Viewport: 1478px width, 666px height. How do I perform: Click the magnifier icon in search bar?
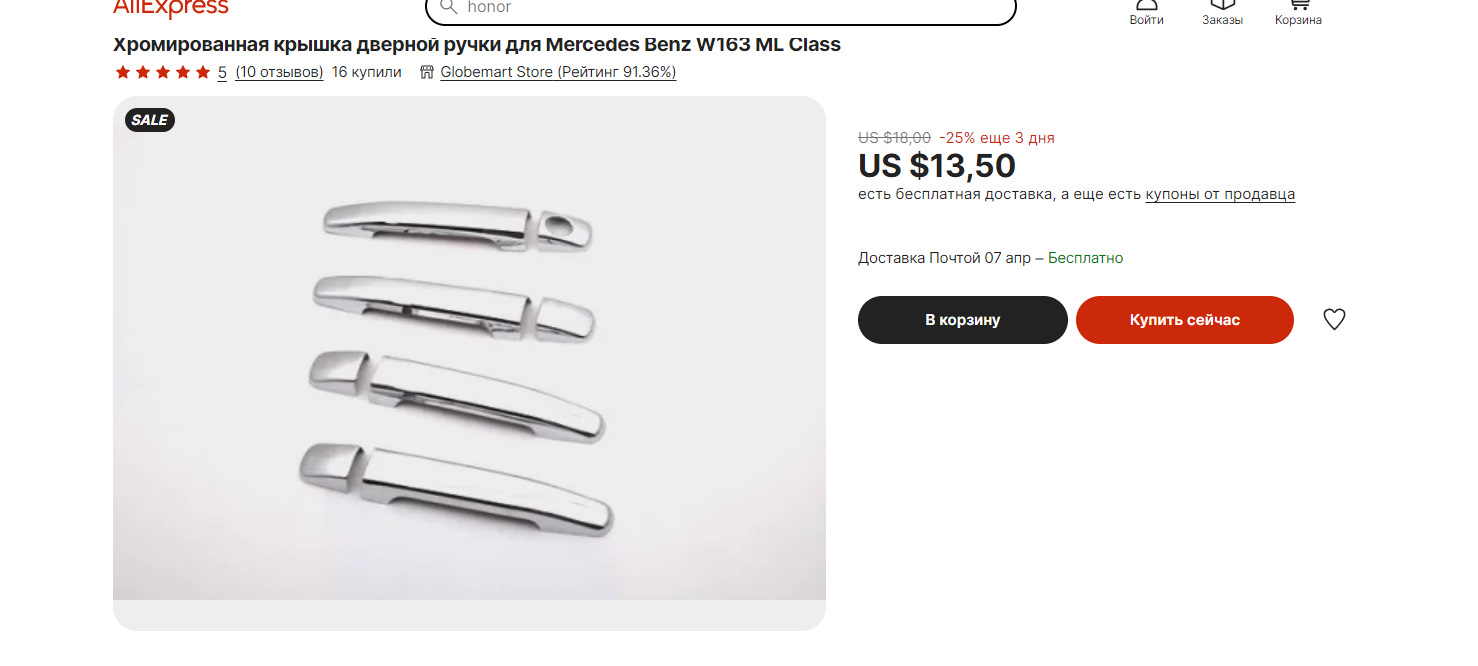click(x=448, y=6)
